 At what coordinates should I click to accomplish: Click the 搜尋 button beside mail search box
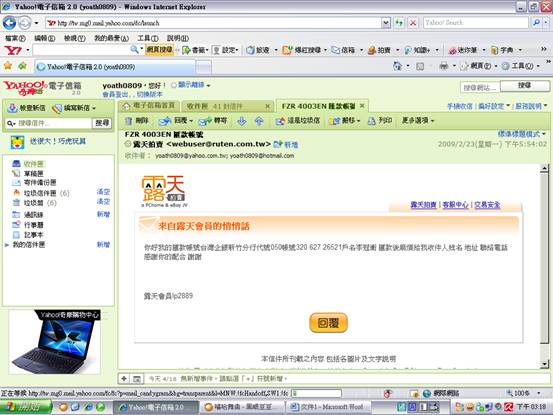[102, 123]
